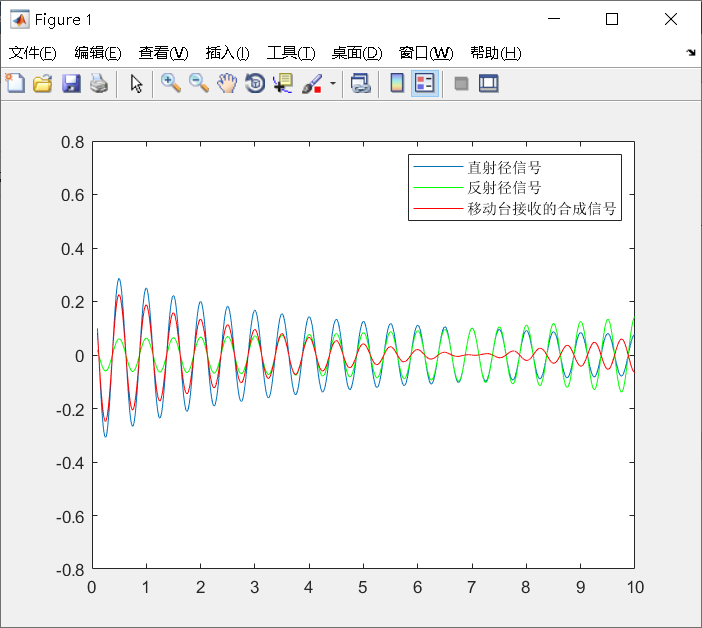Select the Pan hand tool
Screen dimensions: 702x628
[x=227, y=84]
